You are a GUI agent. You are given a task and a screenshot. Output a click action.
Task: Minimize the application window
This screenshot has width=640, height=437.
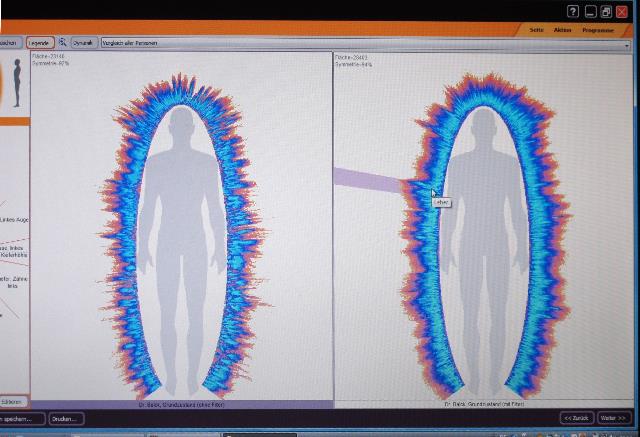[x=590, y=11]
